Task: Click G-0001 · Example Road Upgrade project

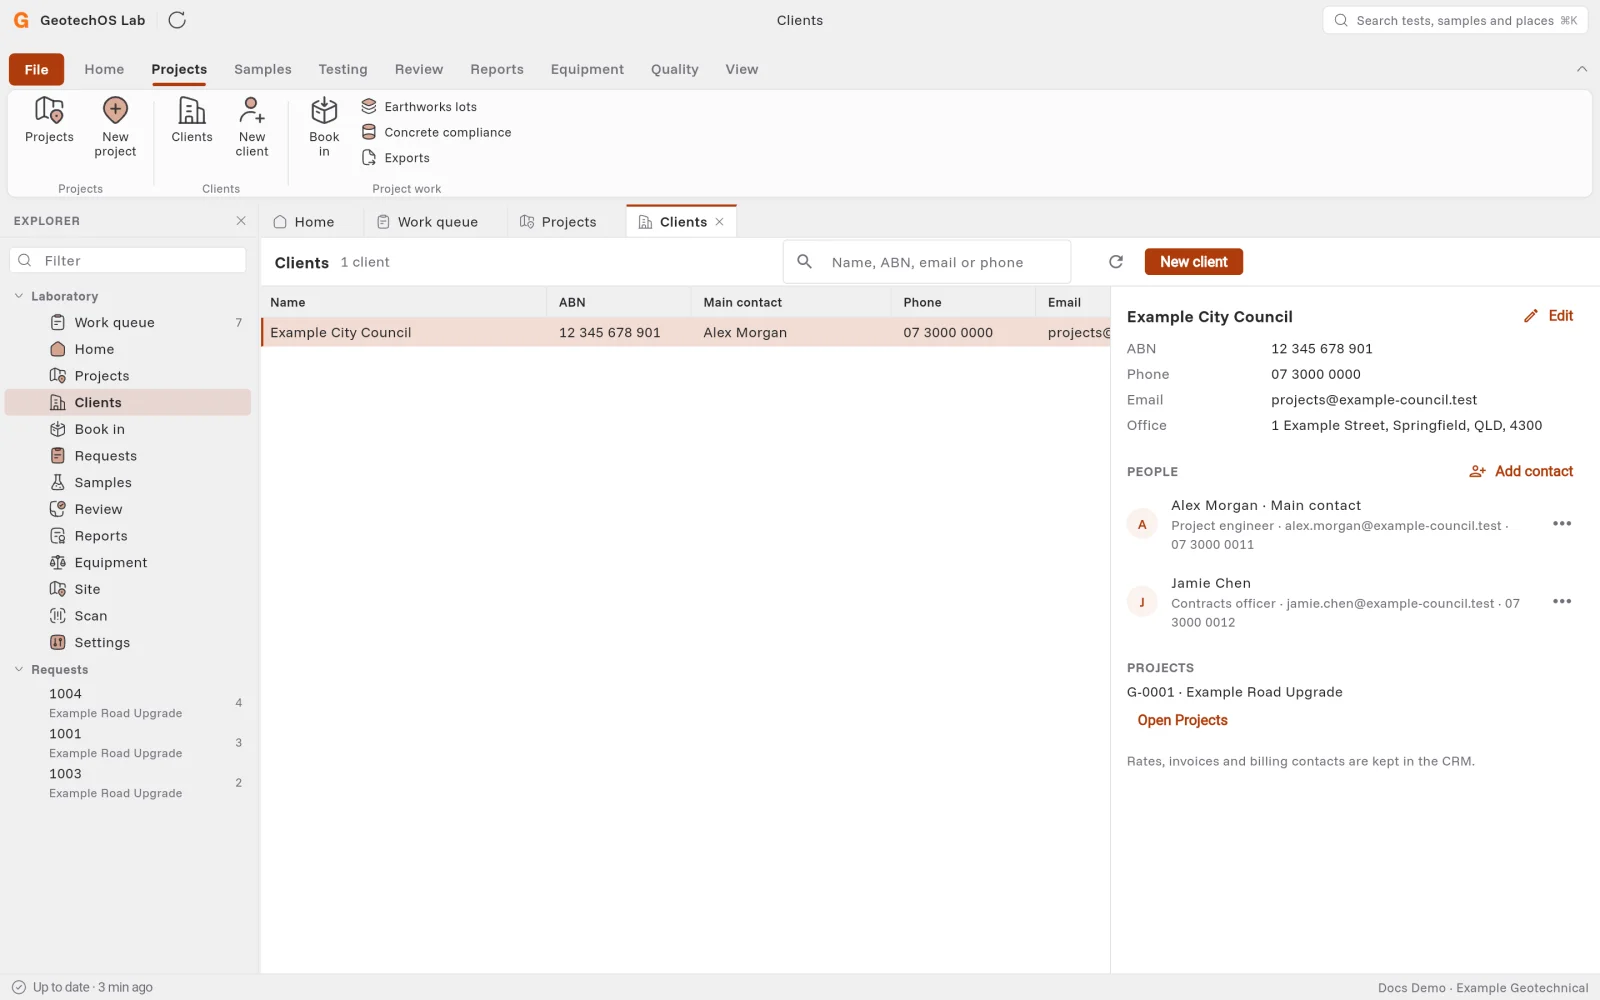Action: click(1234, 692)
